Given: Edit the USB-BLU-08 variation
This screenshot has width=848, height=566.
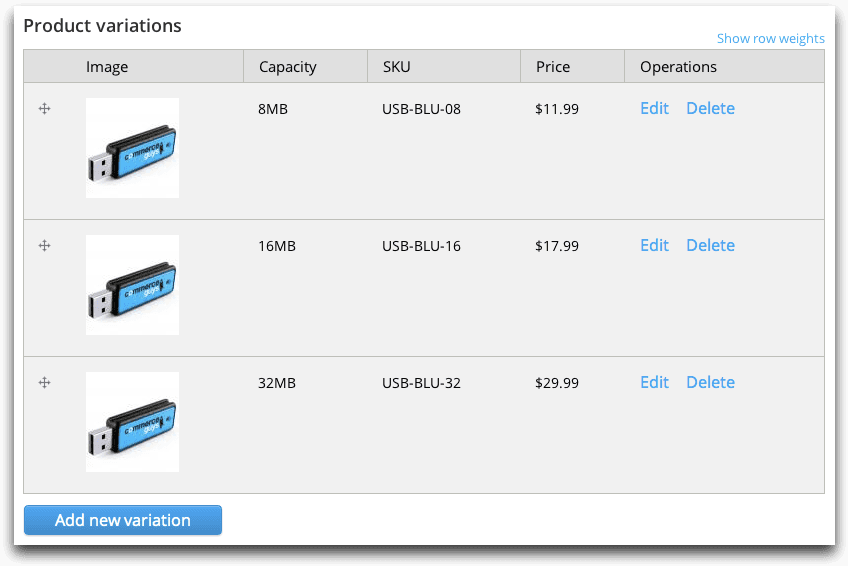Looking at the screenshot, I should click(654, 108).
